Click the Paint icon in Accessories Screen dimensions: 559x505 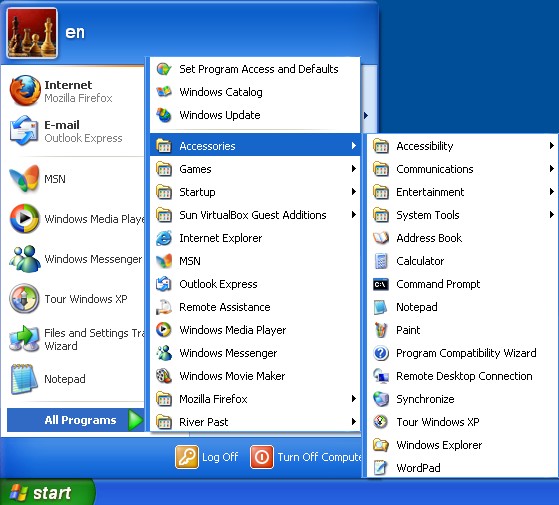[381, 330]
